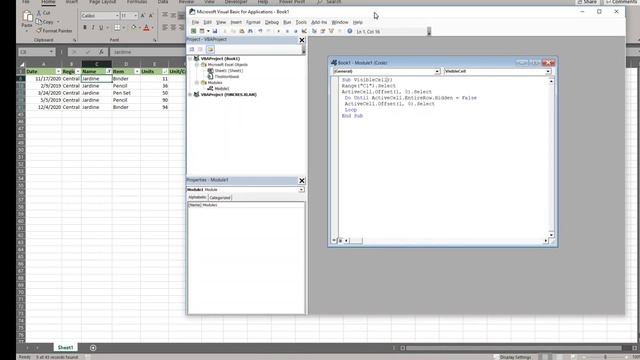Open the VisibleCell procedure dropdown in code window

pyautogui.click(x=548, y=71)
